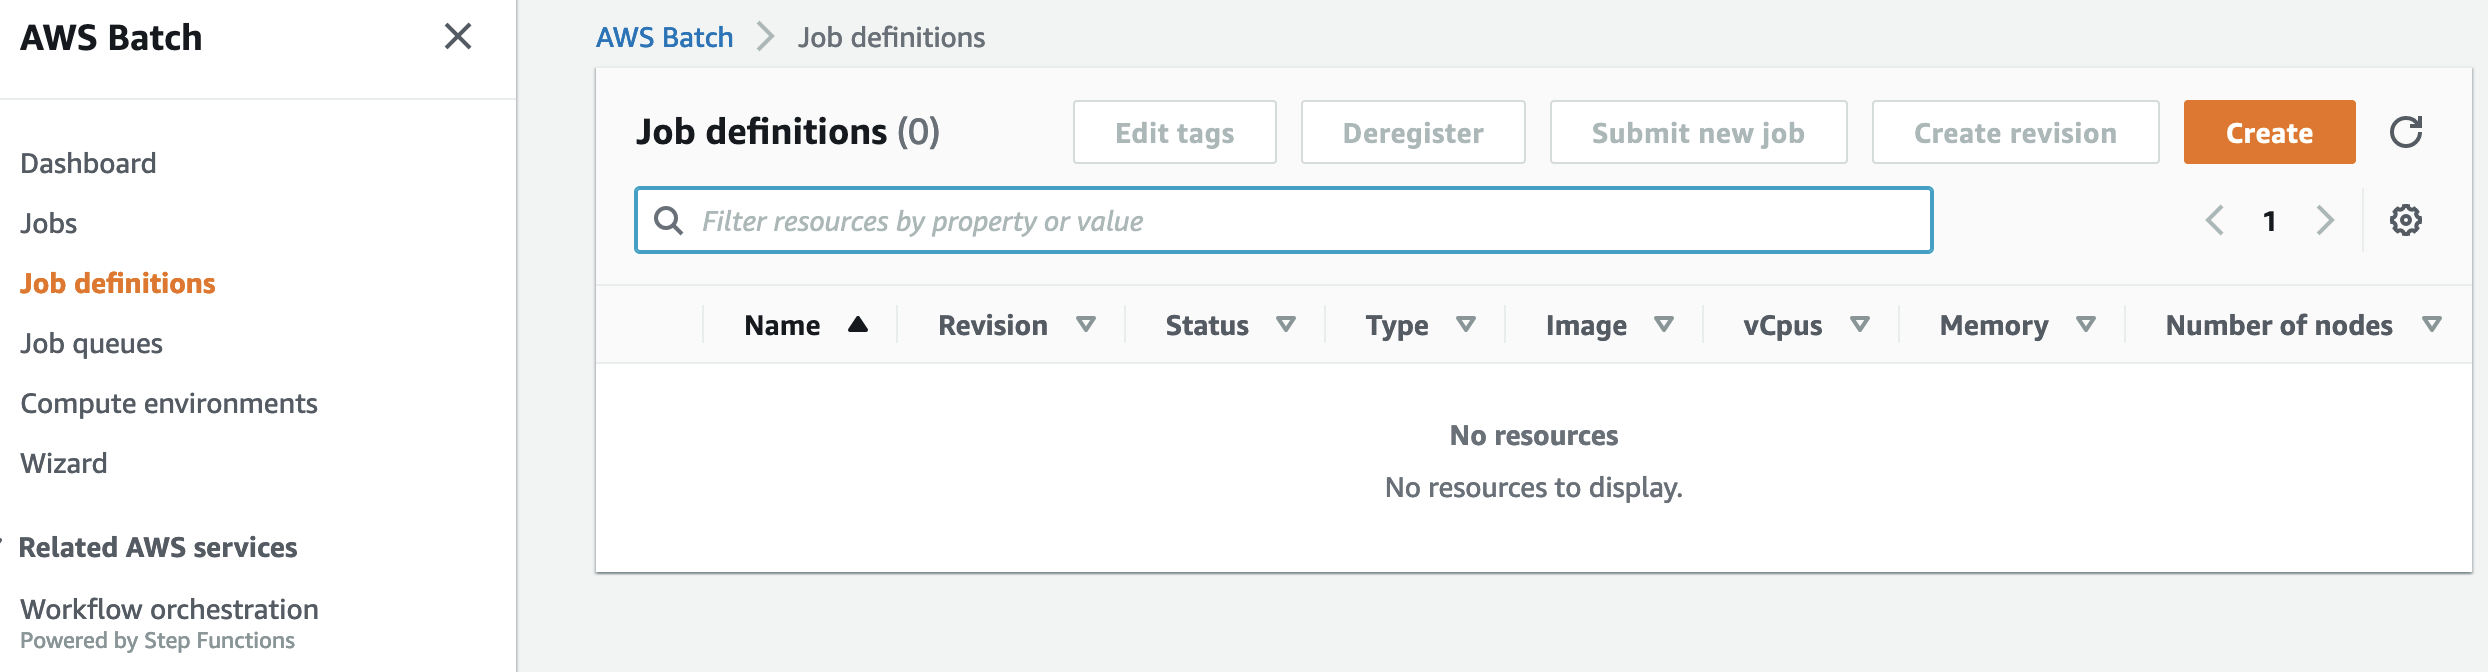This screenshot has height=672, width=2488.
Task: Go to previous page of results
Action: click(x=2215, y=220)
